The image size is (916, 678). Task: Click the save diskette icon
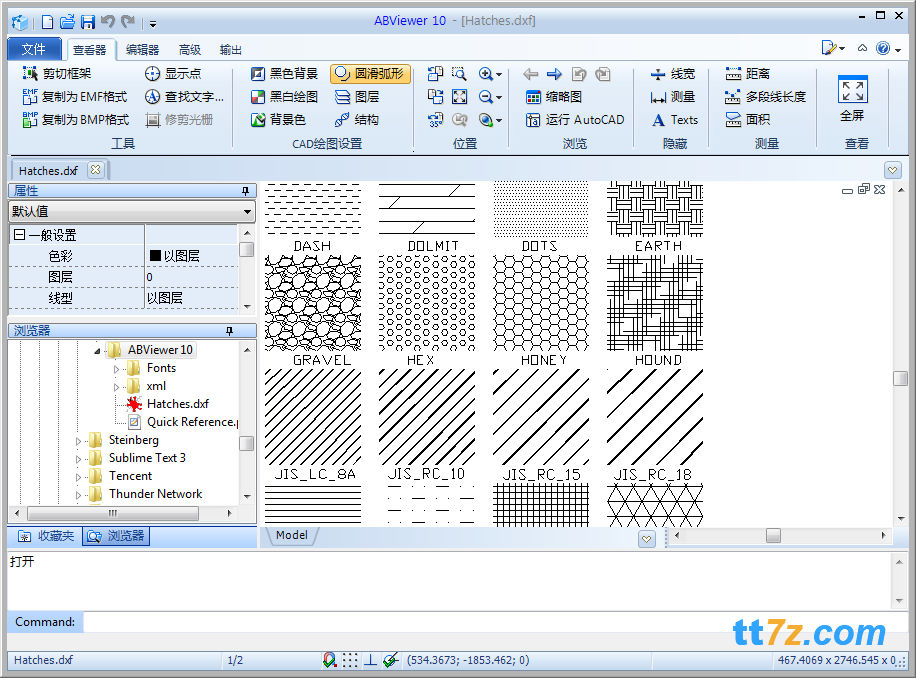(x=88, y=22)
